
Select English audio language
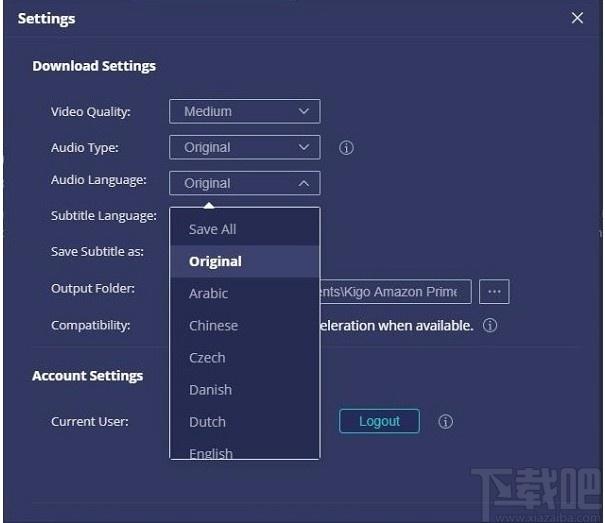(x=245, y=451)
